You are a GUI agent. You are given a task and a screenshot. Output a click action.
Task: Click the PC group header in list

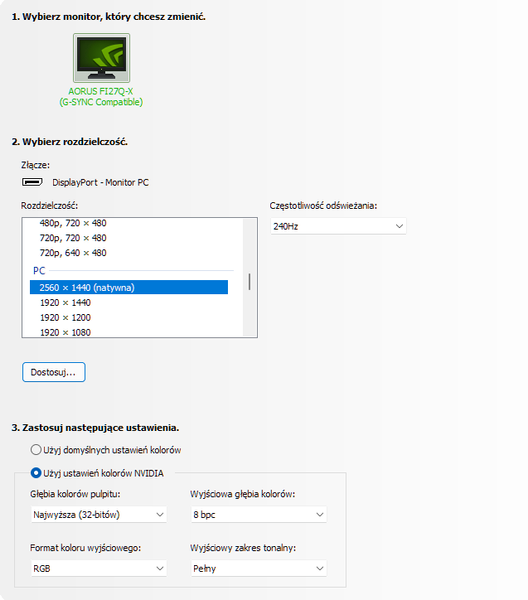pyautogui.click(x=39, y=271)
